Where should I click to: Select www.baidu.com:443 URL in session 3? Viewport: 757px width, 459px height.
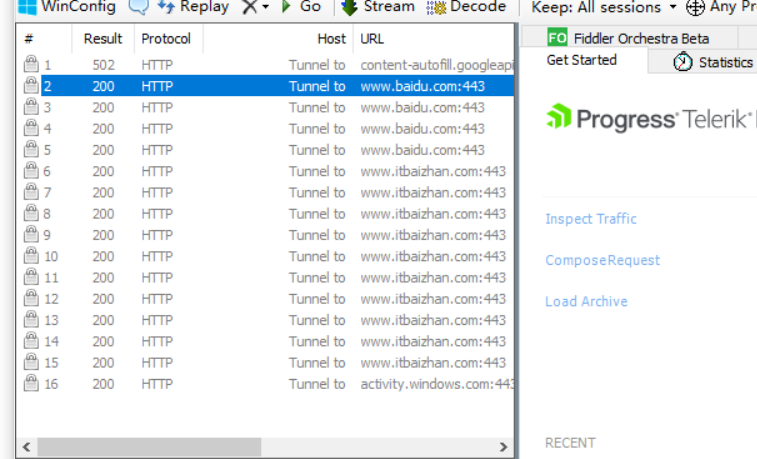(422, 107)
